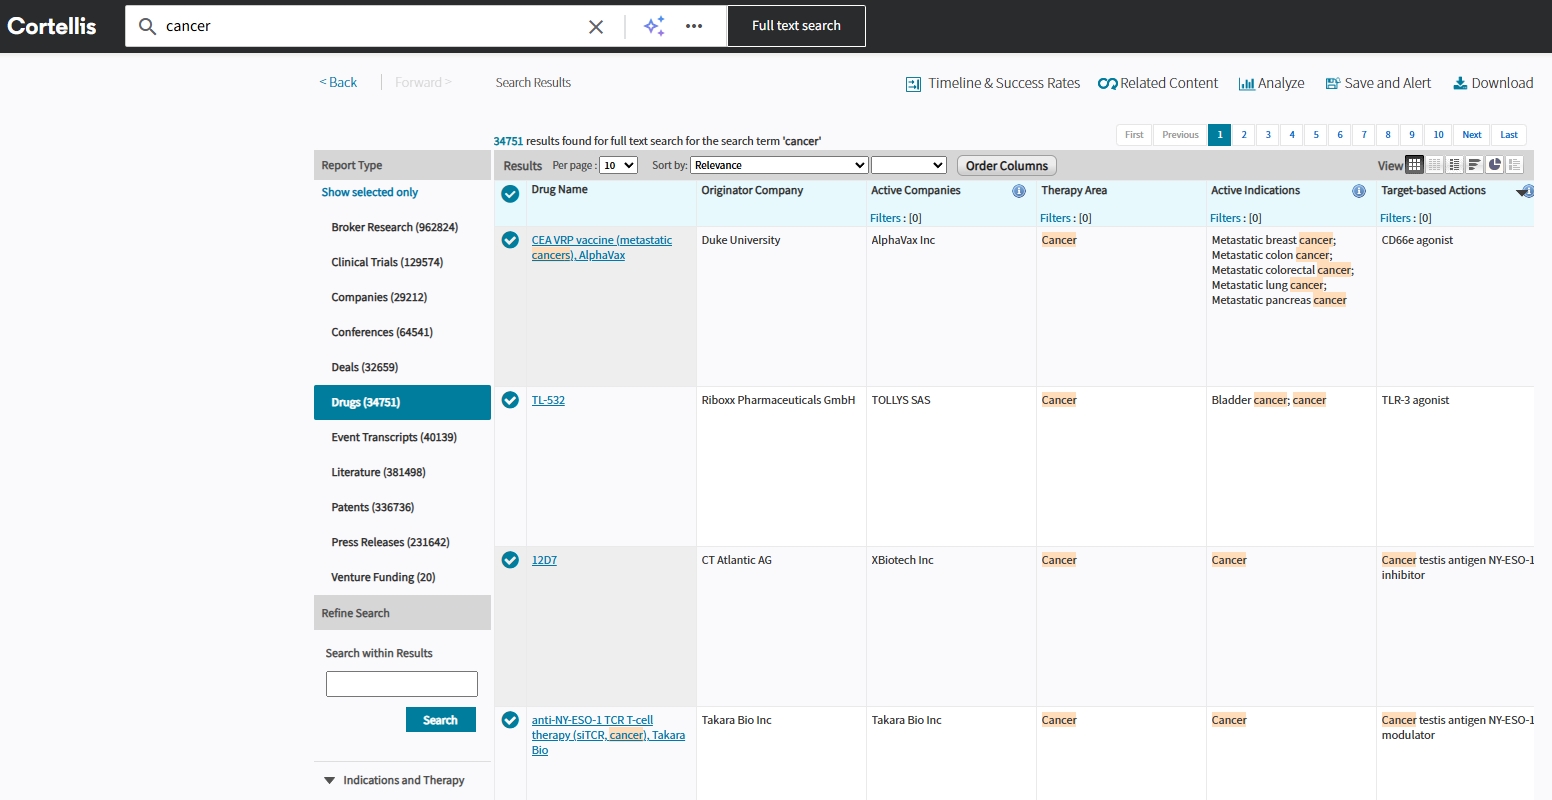The width and height of the screenshot is (1552, 800).
Task: Download the search results
Action: (x=1493, y=83)
